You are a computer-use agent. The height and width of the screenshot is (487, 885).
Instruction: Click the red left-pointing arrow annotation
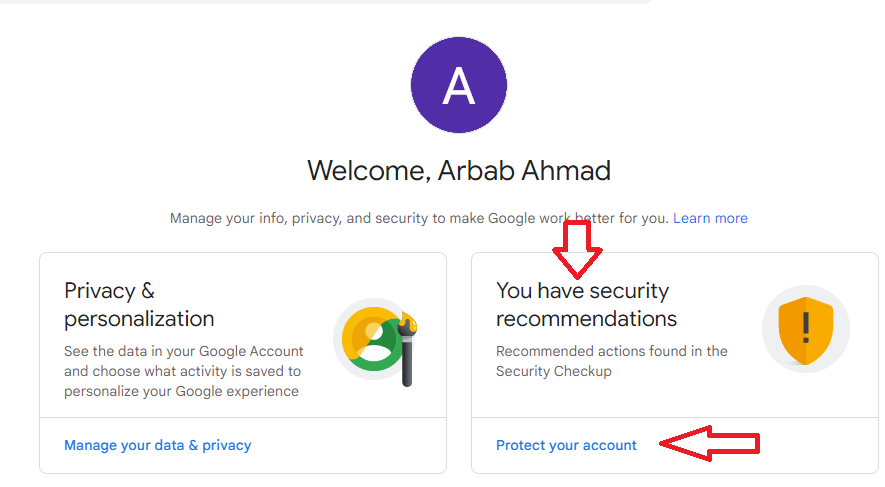[709, 444]
